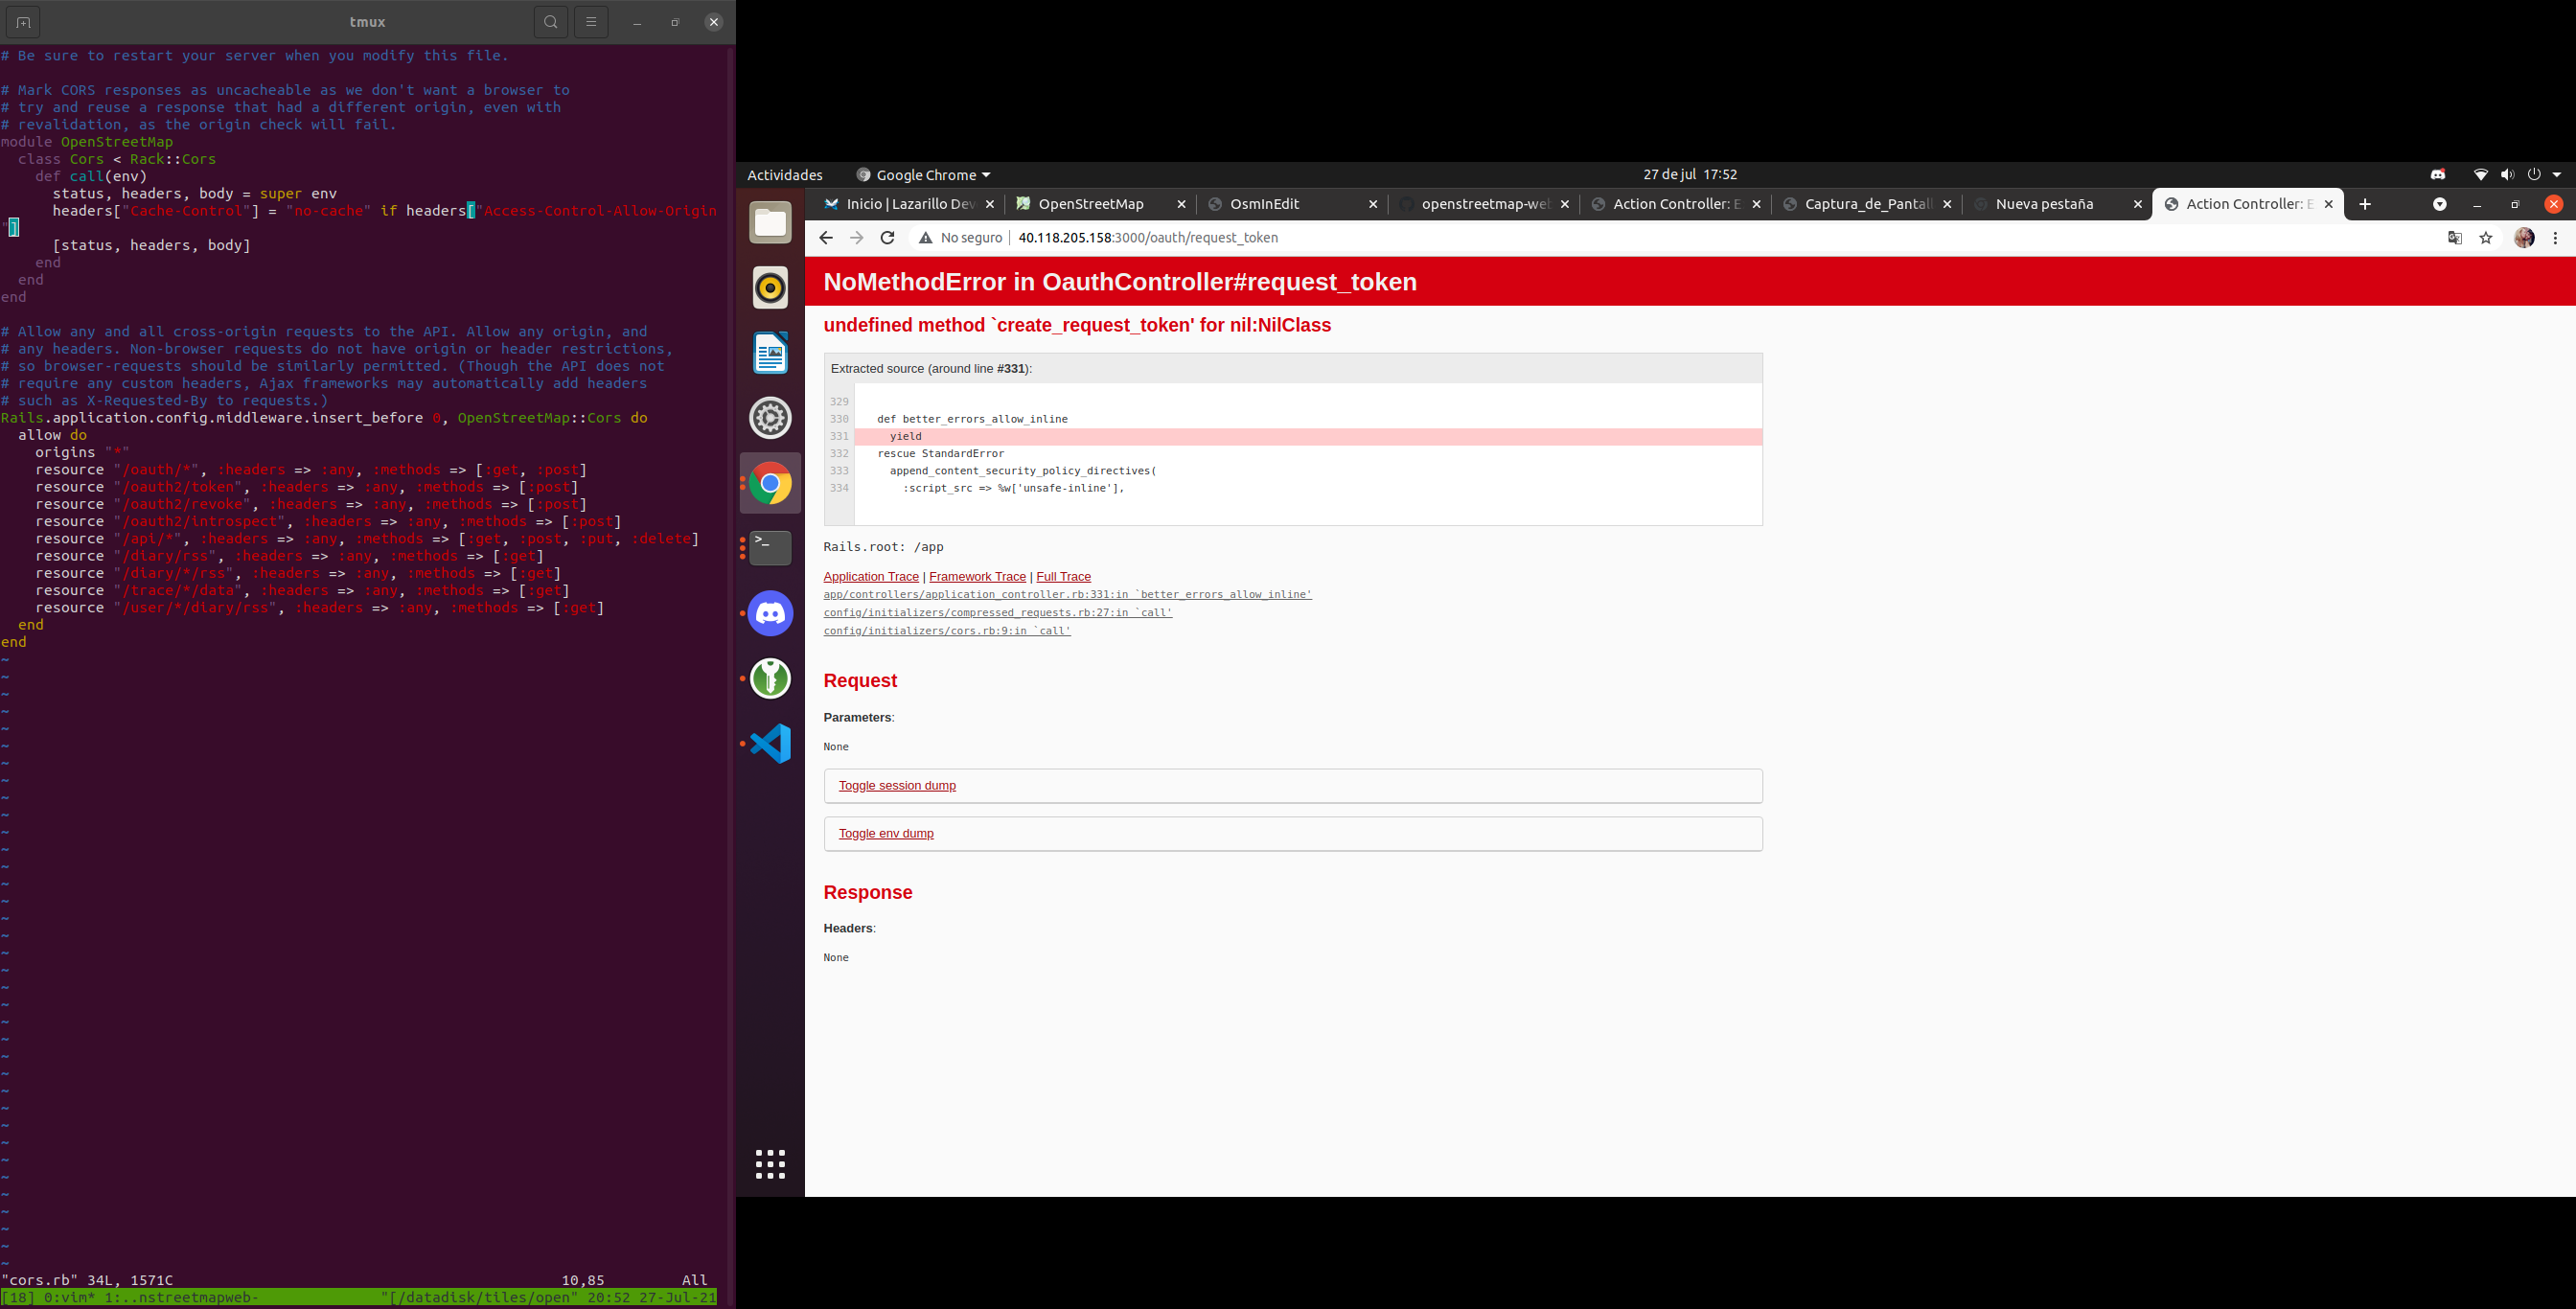
Task: Switch to Captura_de_Pantalla tab
Action: tap(1867, 204)
